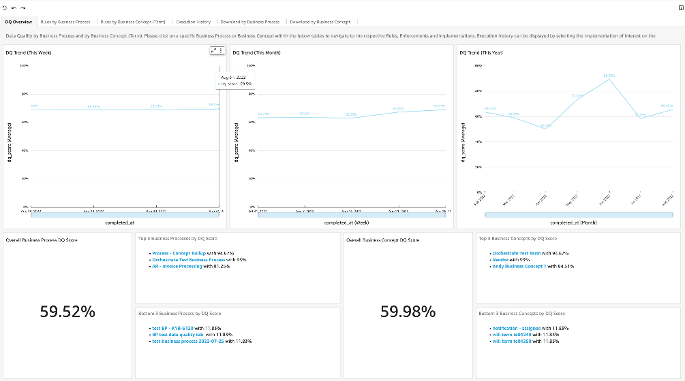The height and width of the screenshot is (381, 685).
Task: Click the DQ Trend (This Year) chart title
Action: pyautogui.click(x=481, y=53)
